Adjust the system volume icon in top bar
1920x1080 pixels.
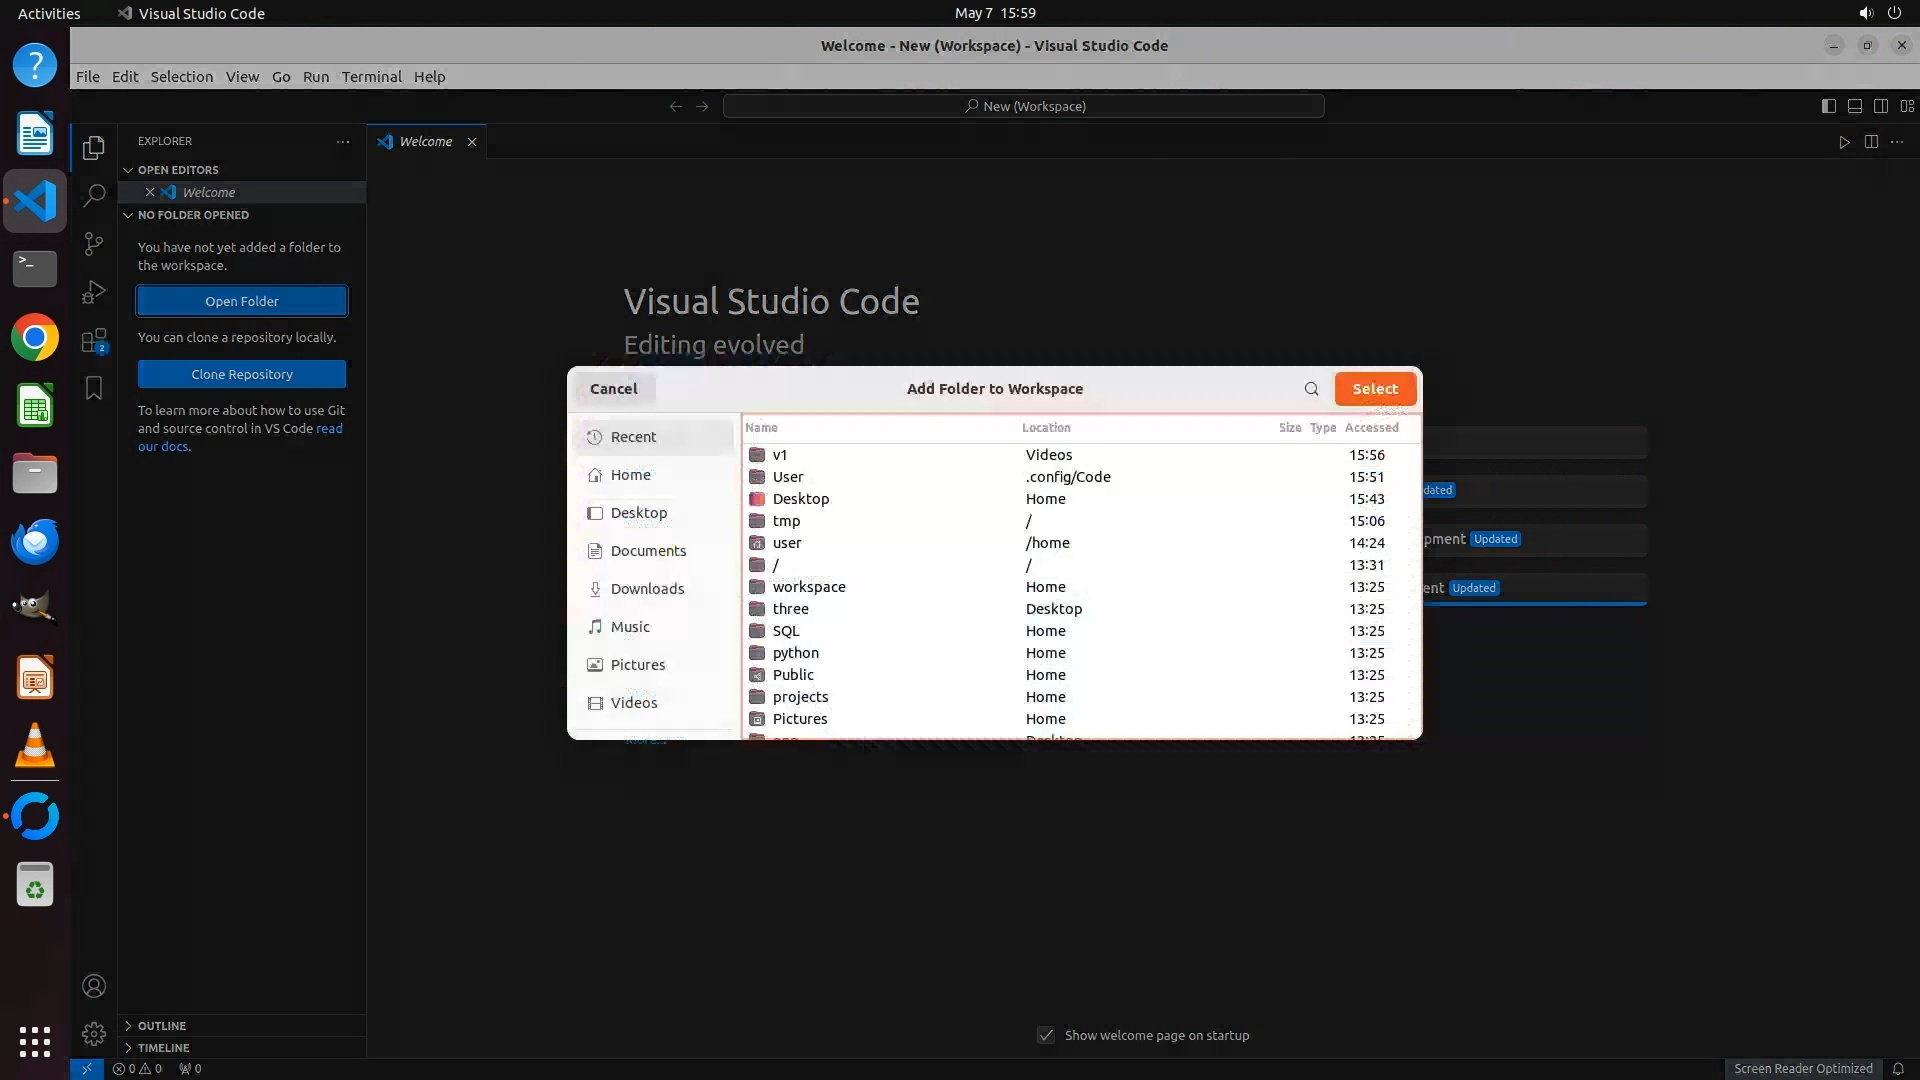click(1865, 13)
